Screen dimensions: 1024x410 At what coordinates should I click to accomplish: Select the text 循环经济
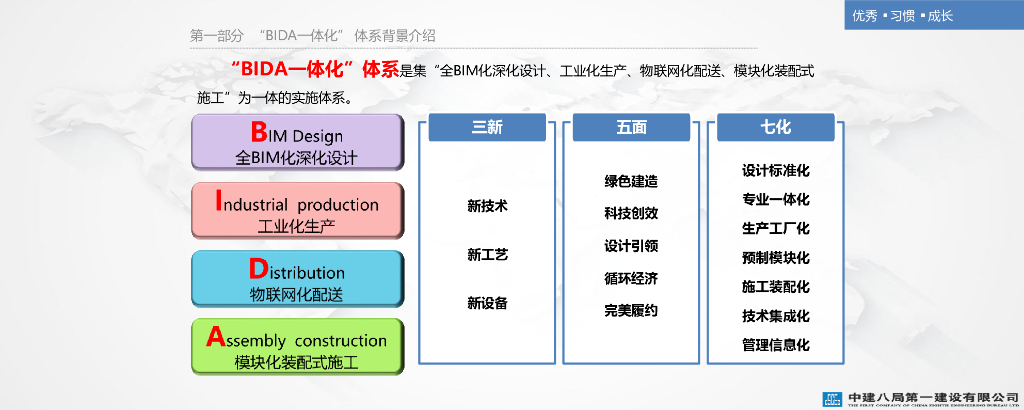click(631, 279)
